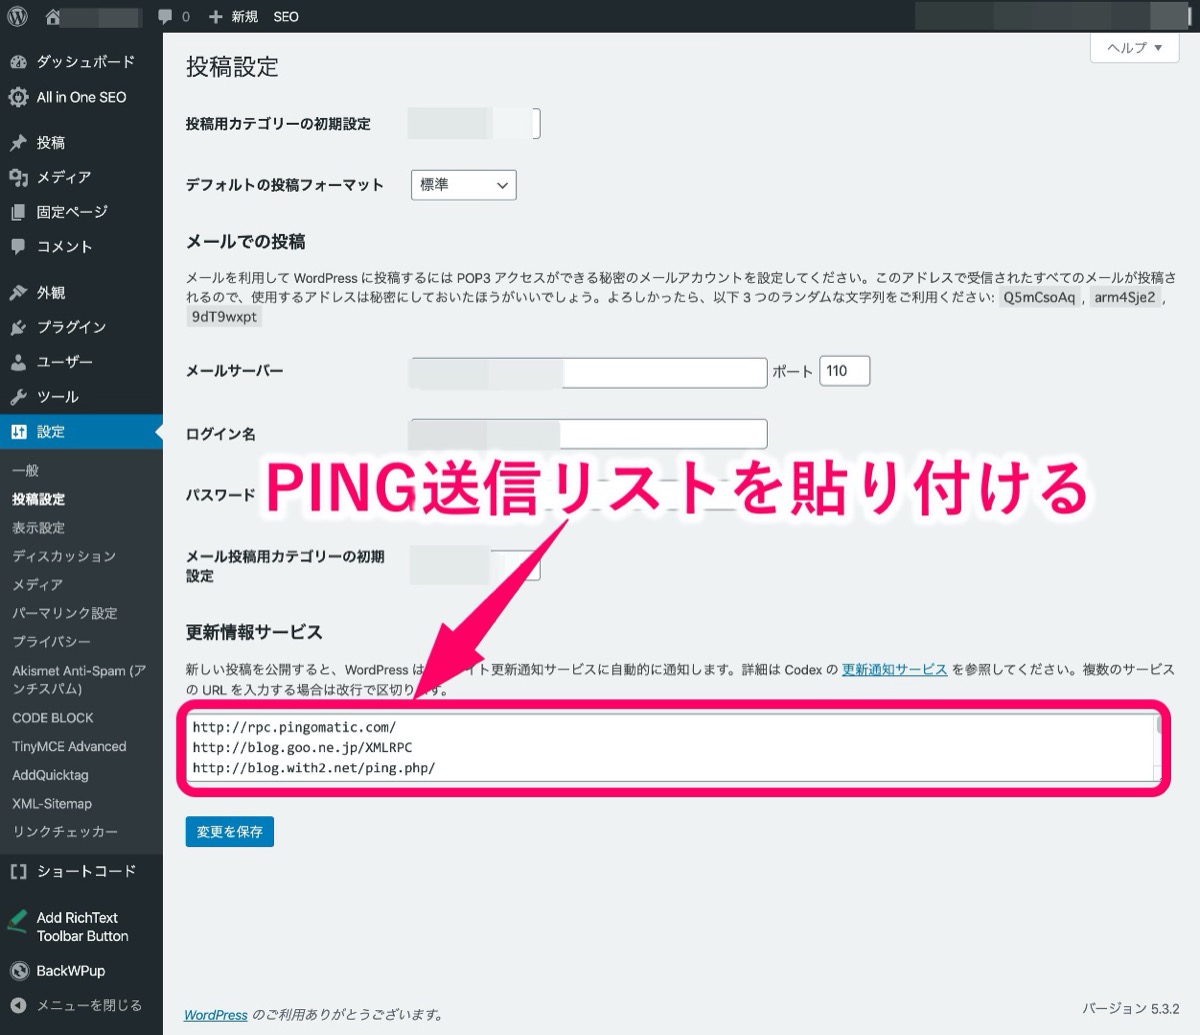Open 更新通知サービス Codex link
Screen dimensions: 1200x1035
895,670
